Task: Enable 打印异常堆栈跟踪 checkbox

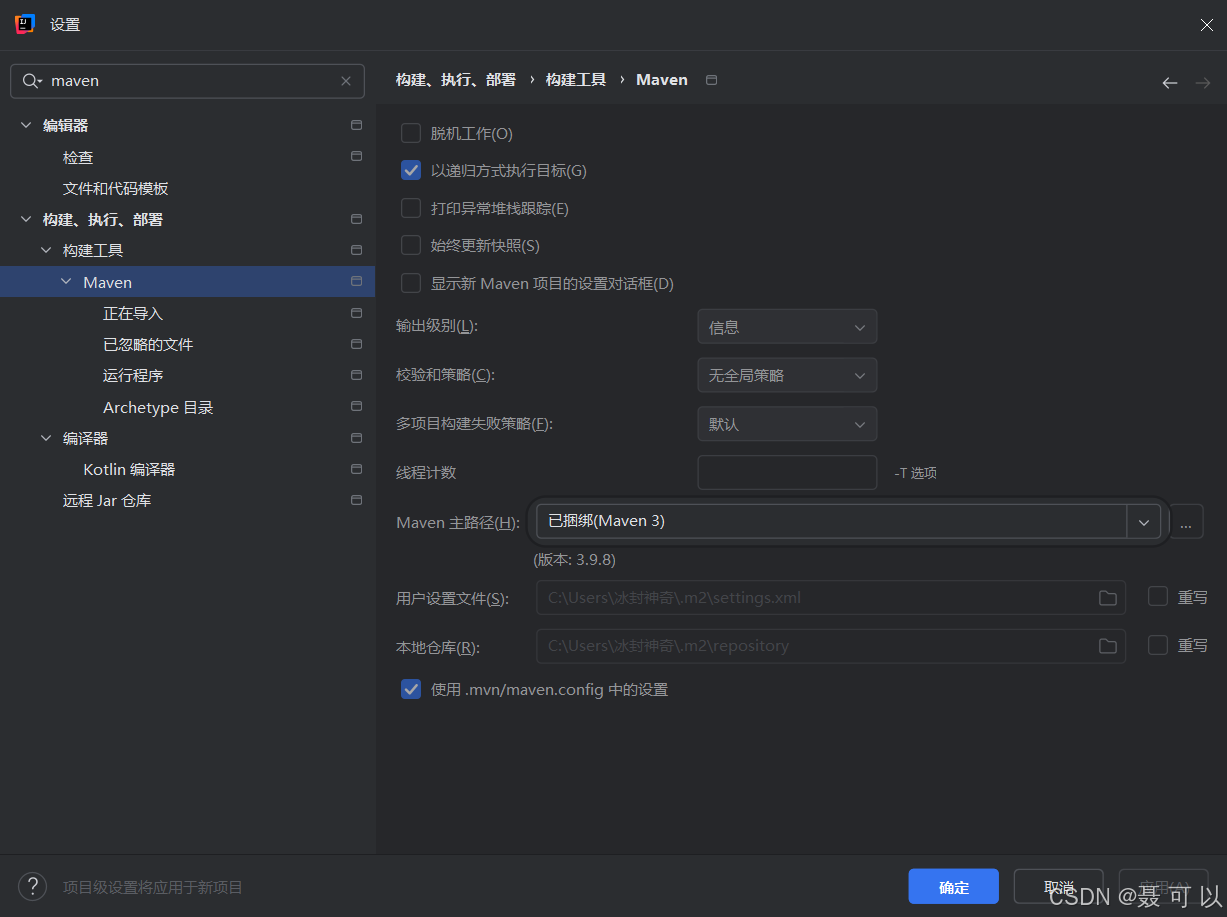Action: pos(411,208)
